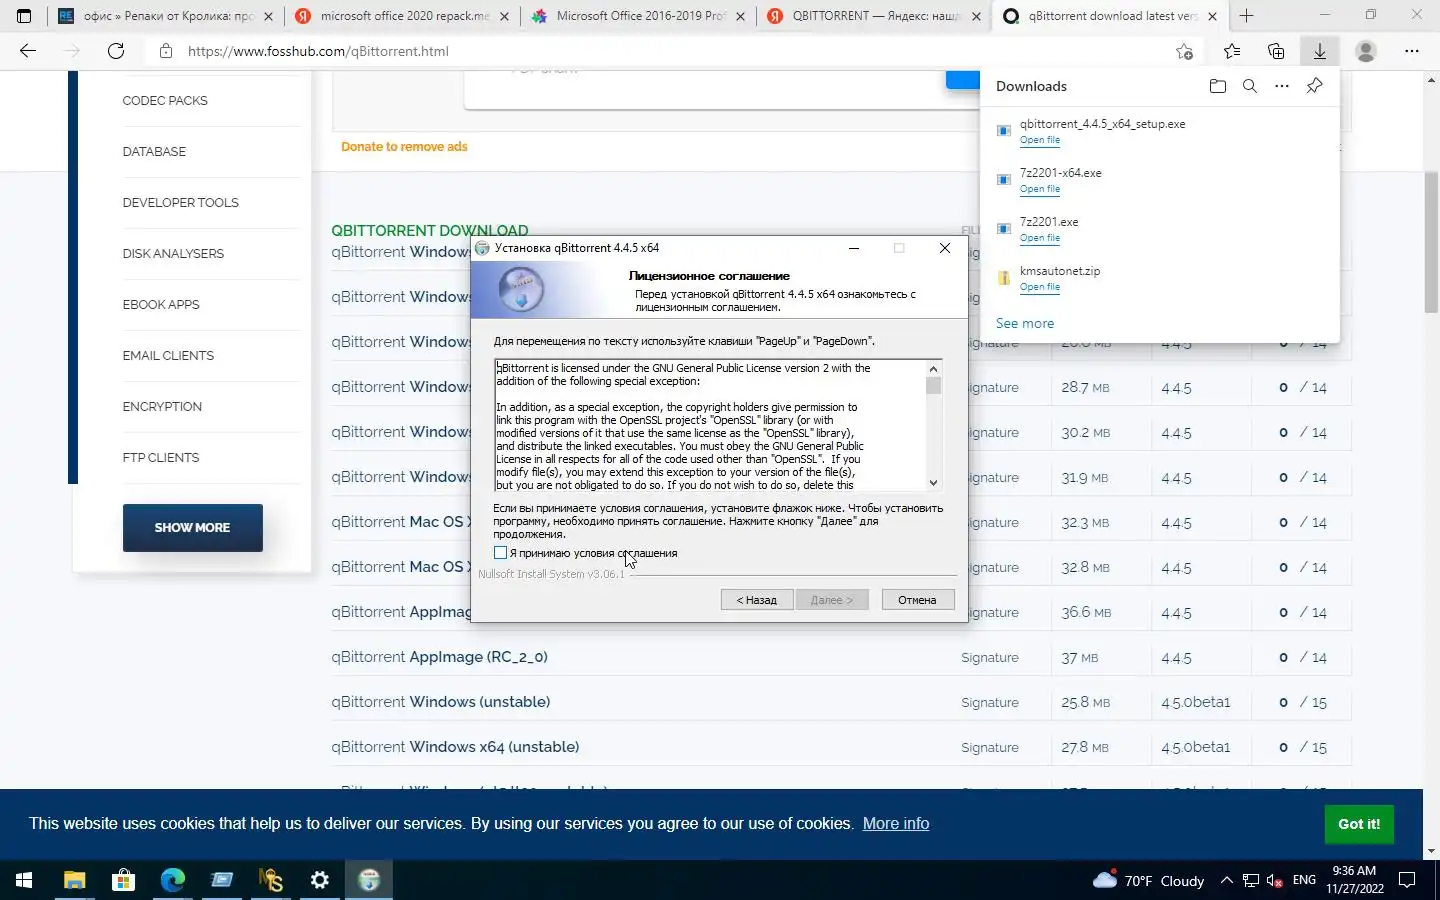
Task: Click inside the license text box
Action: (x=710, y=425)
